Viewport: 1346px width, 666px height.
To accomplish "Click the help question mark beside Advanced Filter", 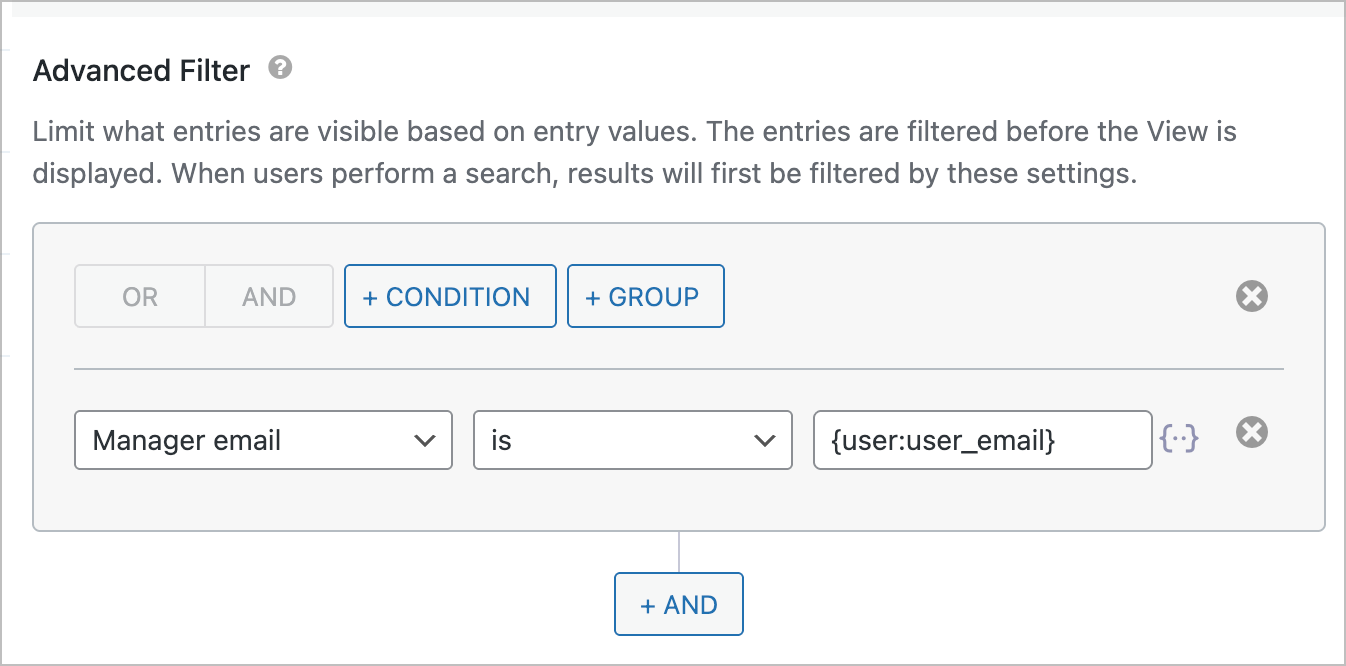I will pyautogui.click(x=280, y=68).
